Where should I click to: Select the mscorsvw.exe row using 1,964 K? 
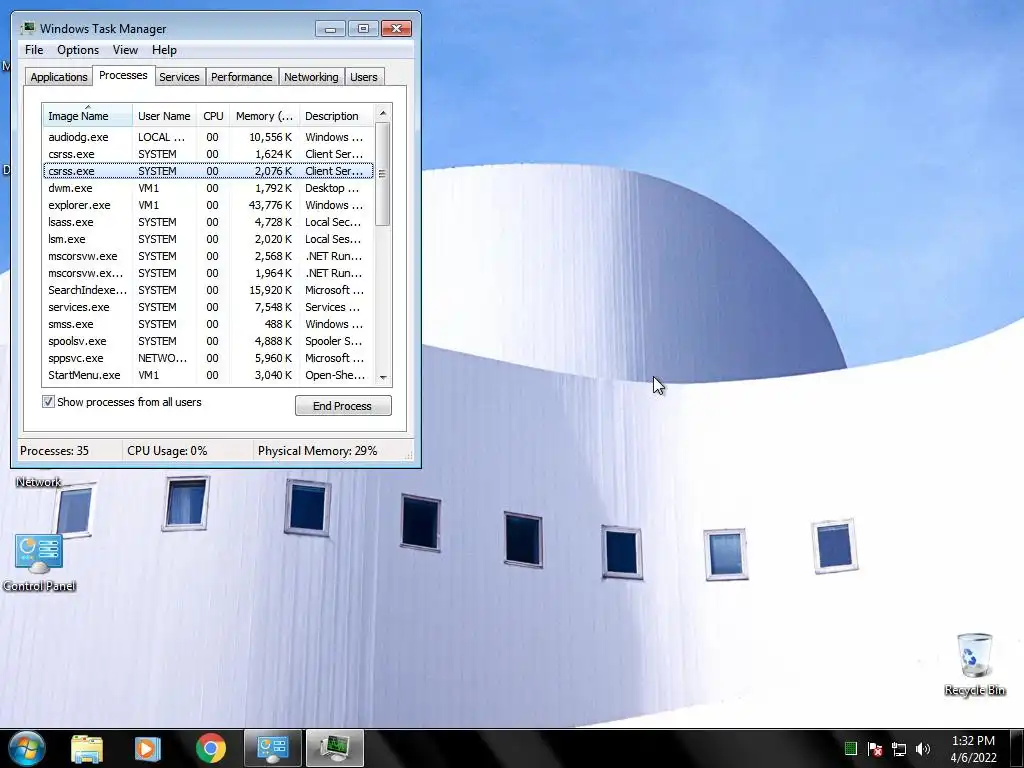point(208,273)
